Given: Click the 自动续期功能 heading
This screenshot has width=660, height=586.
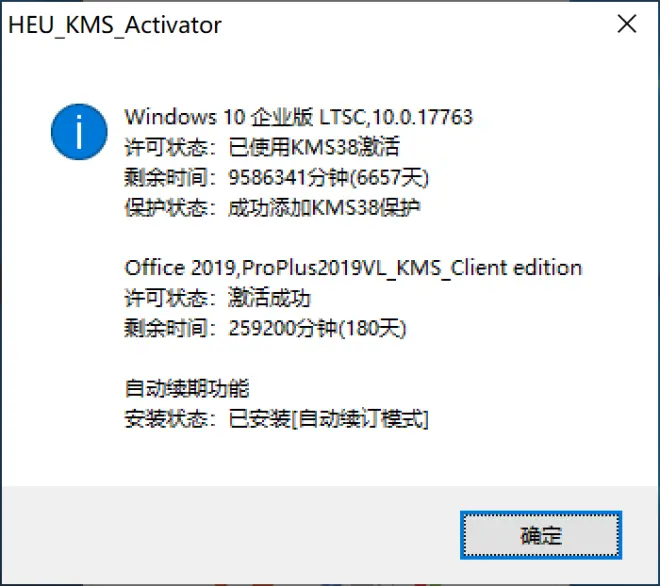Looking at the screenshot, I should (x=187, y=389).
